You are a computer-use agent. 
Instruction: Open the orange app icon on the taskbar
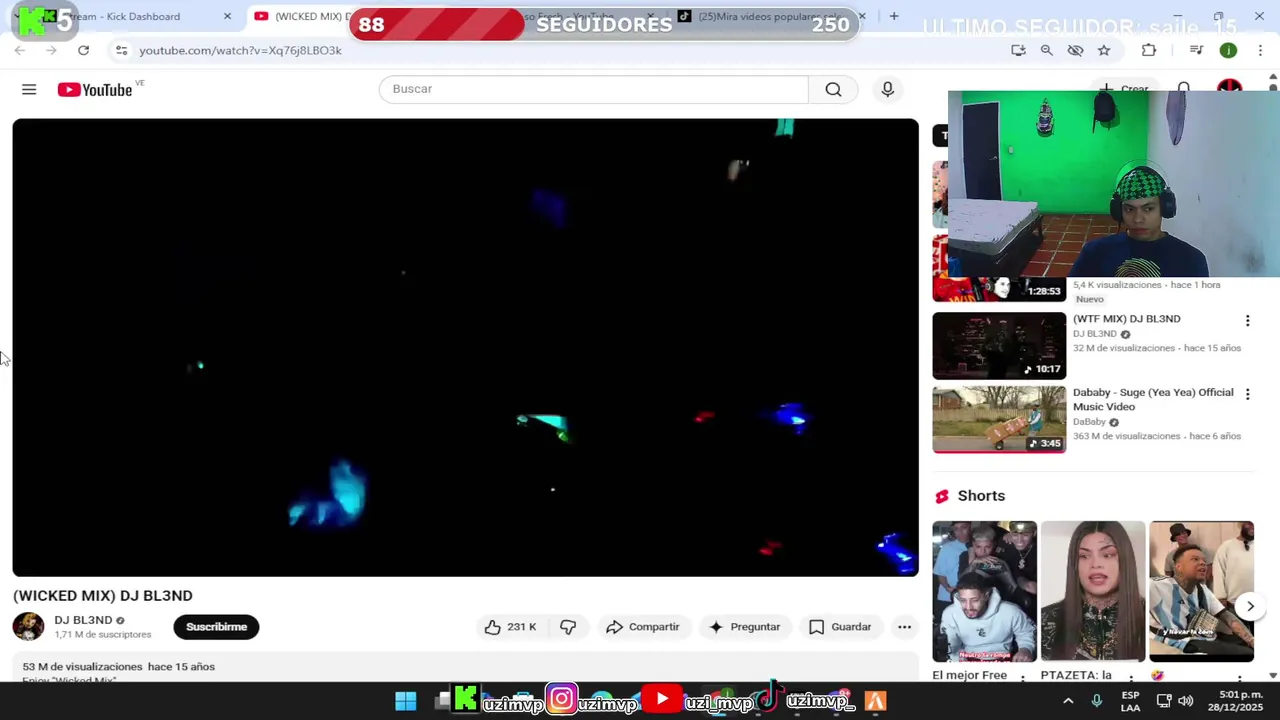pos(875,701)
